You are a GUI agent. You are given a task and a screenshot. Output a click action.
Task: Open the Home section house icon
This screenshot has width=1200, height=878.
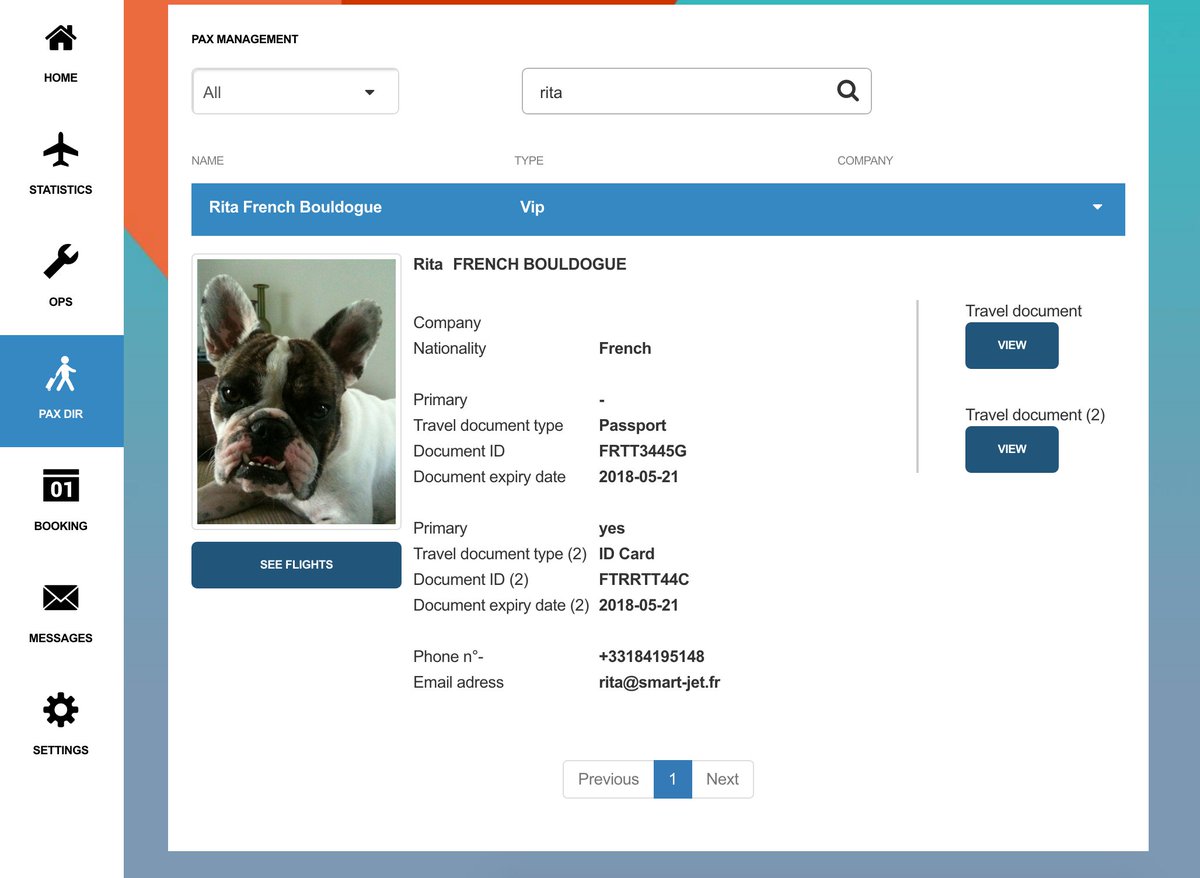(61, 38)
